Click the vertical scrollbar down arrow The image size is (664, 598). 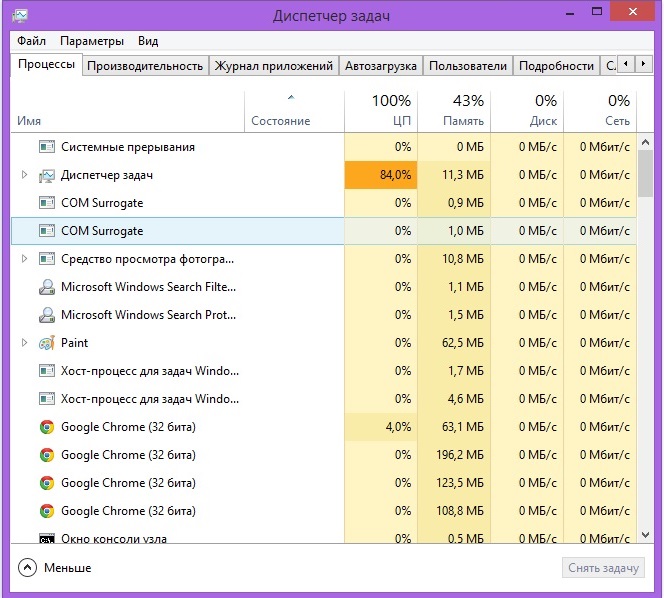(x=646, y=535)
